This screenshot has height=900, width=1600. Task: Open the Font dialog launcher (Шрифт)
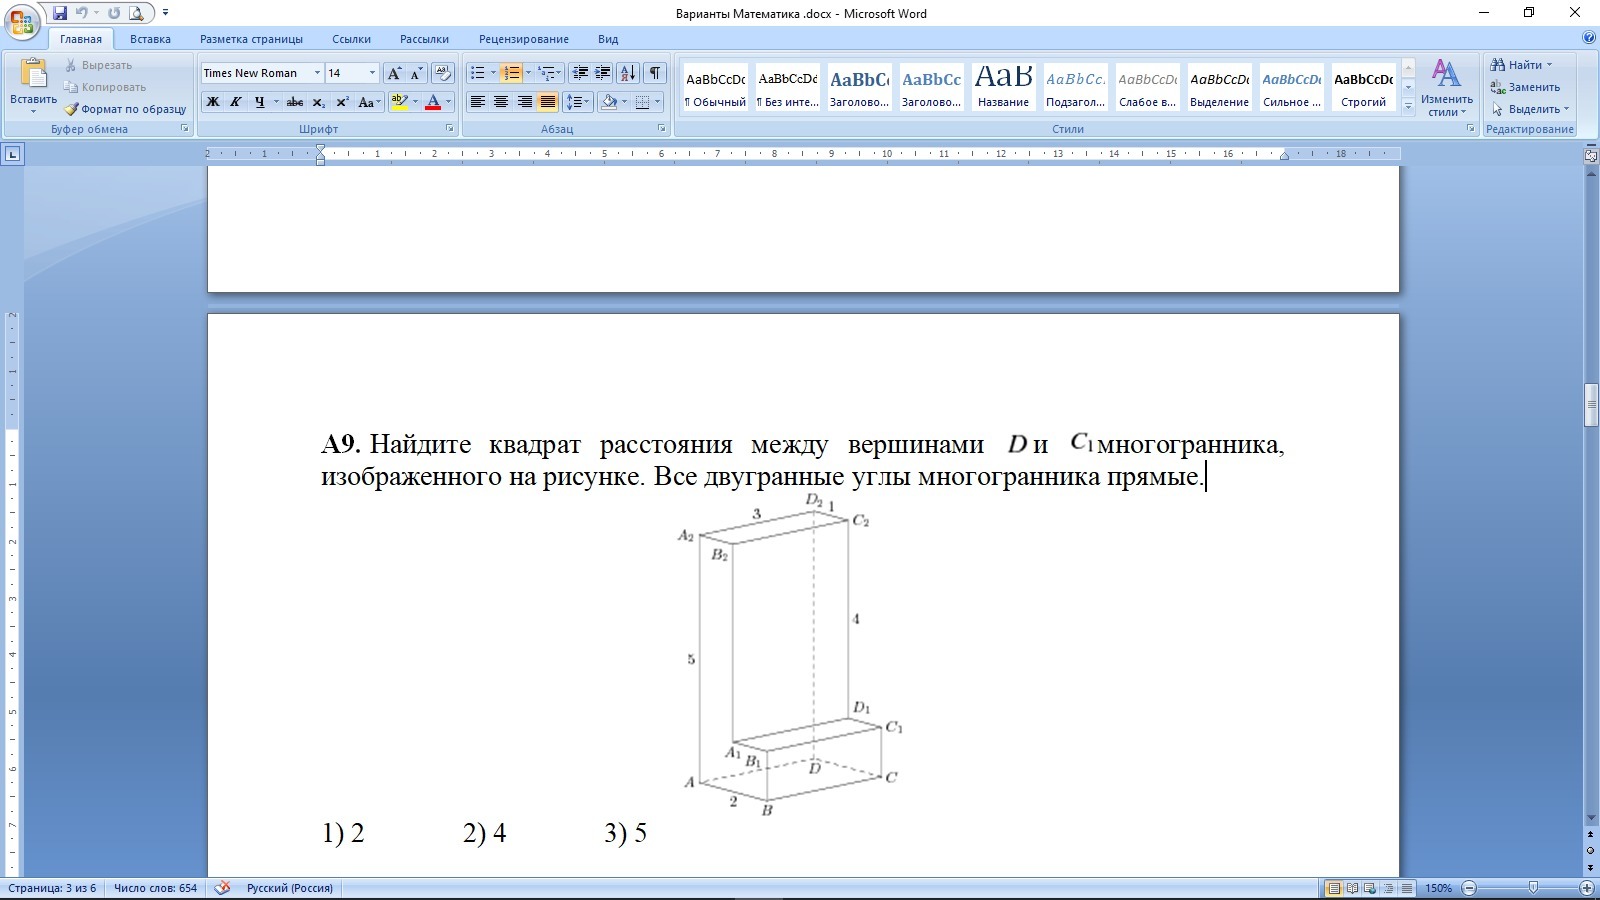[450, 128]
